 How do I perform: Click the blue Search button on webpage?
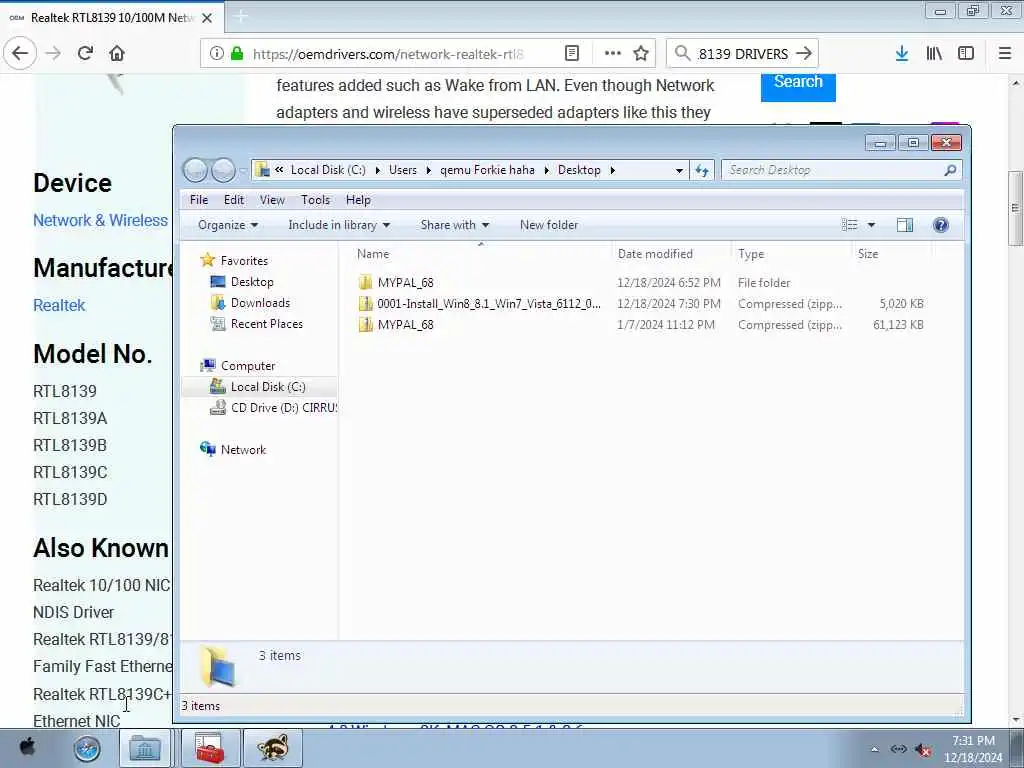click(798, 86)
